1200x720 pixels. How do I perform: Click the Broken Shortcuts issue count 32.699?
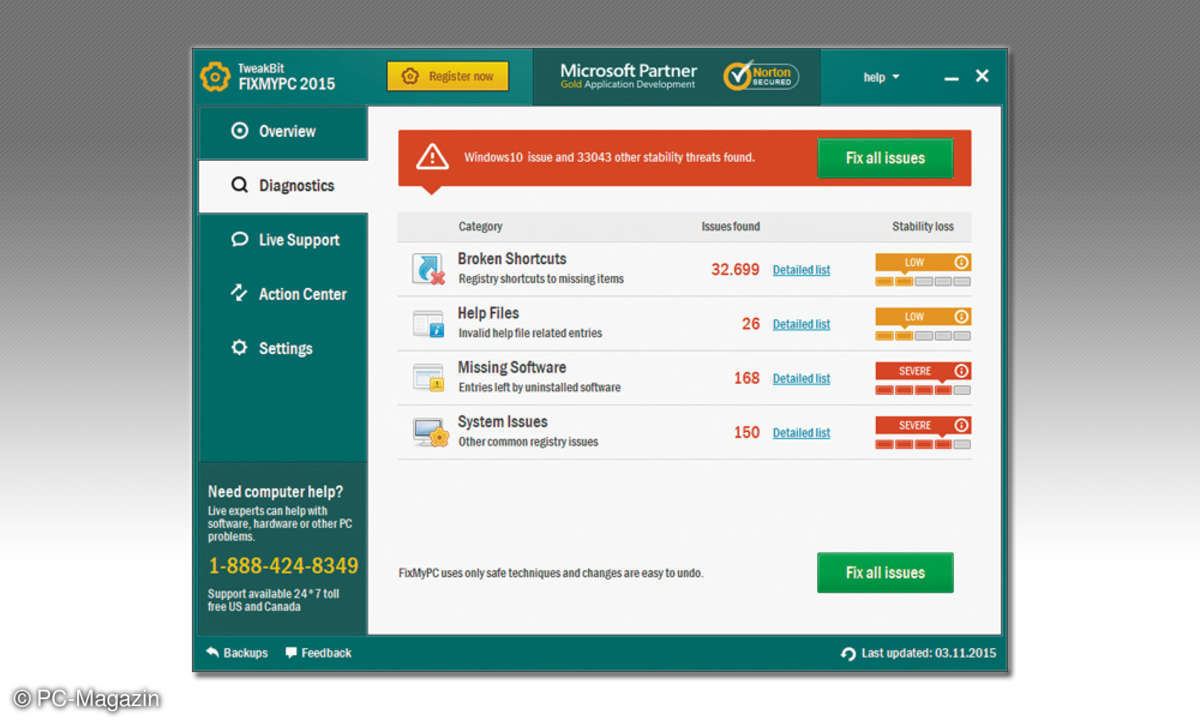pos(735,270)
